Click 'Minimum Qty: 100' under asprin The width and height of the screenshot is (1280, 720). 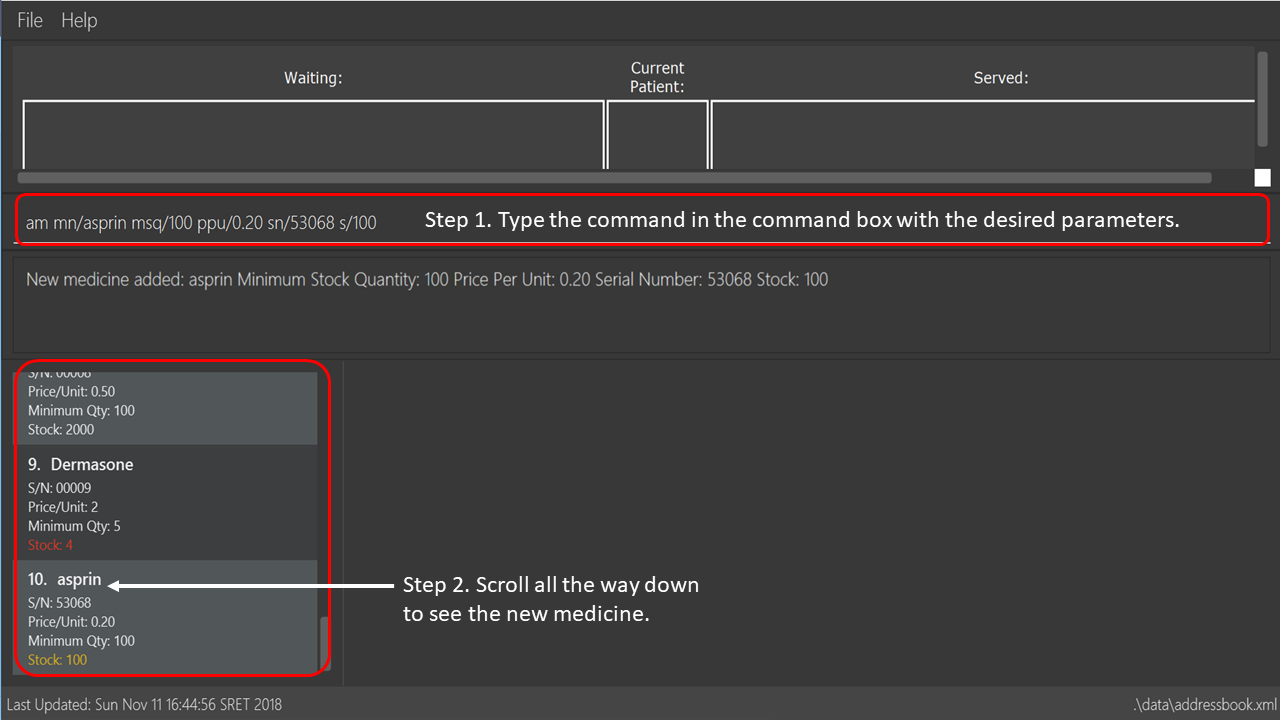[x=81, y=641]
